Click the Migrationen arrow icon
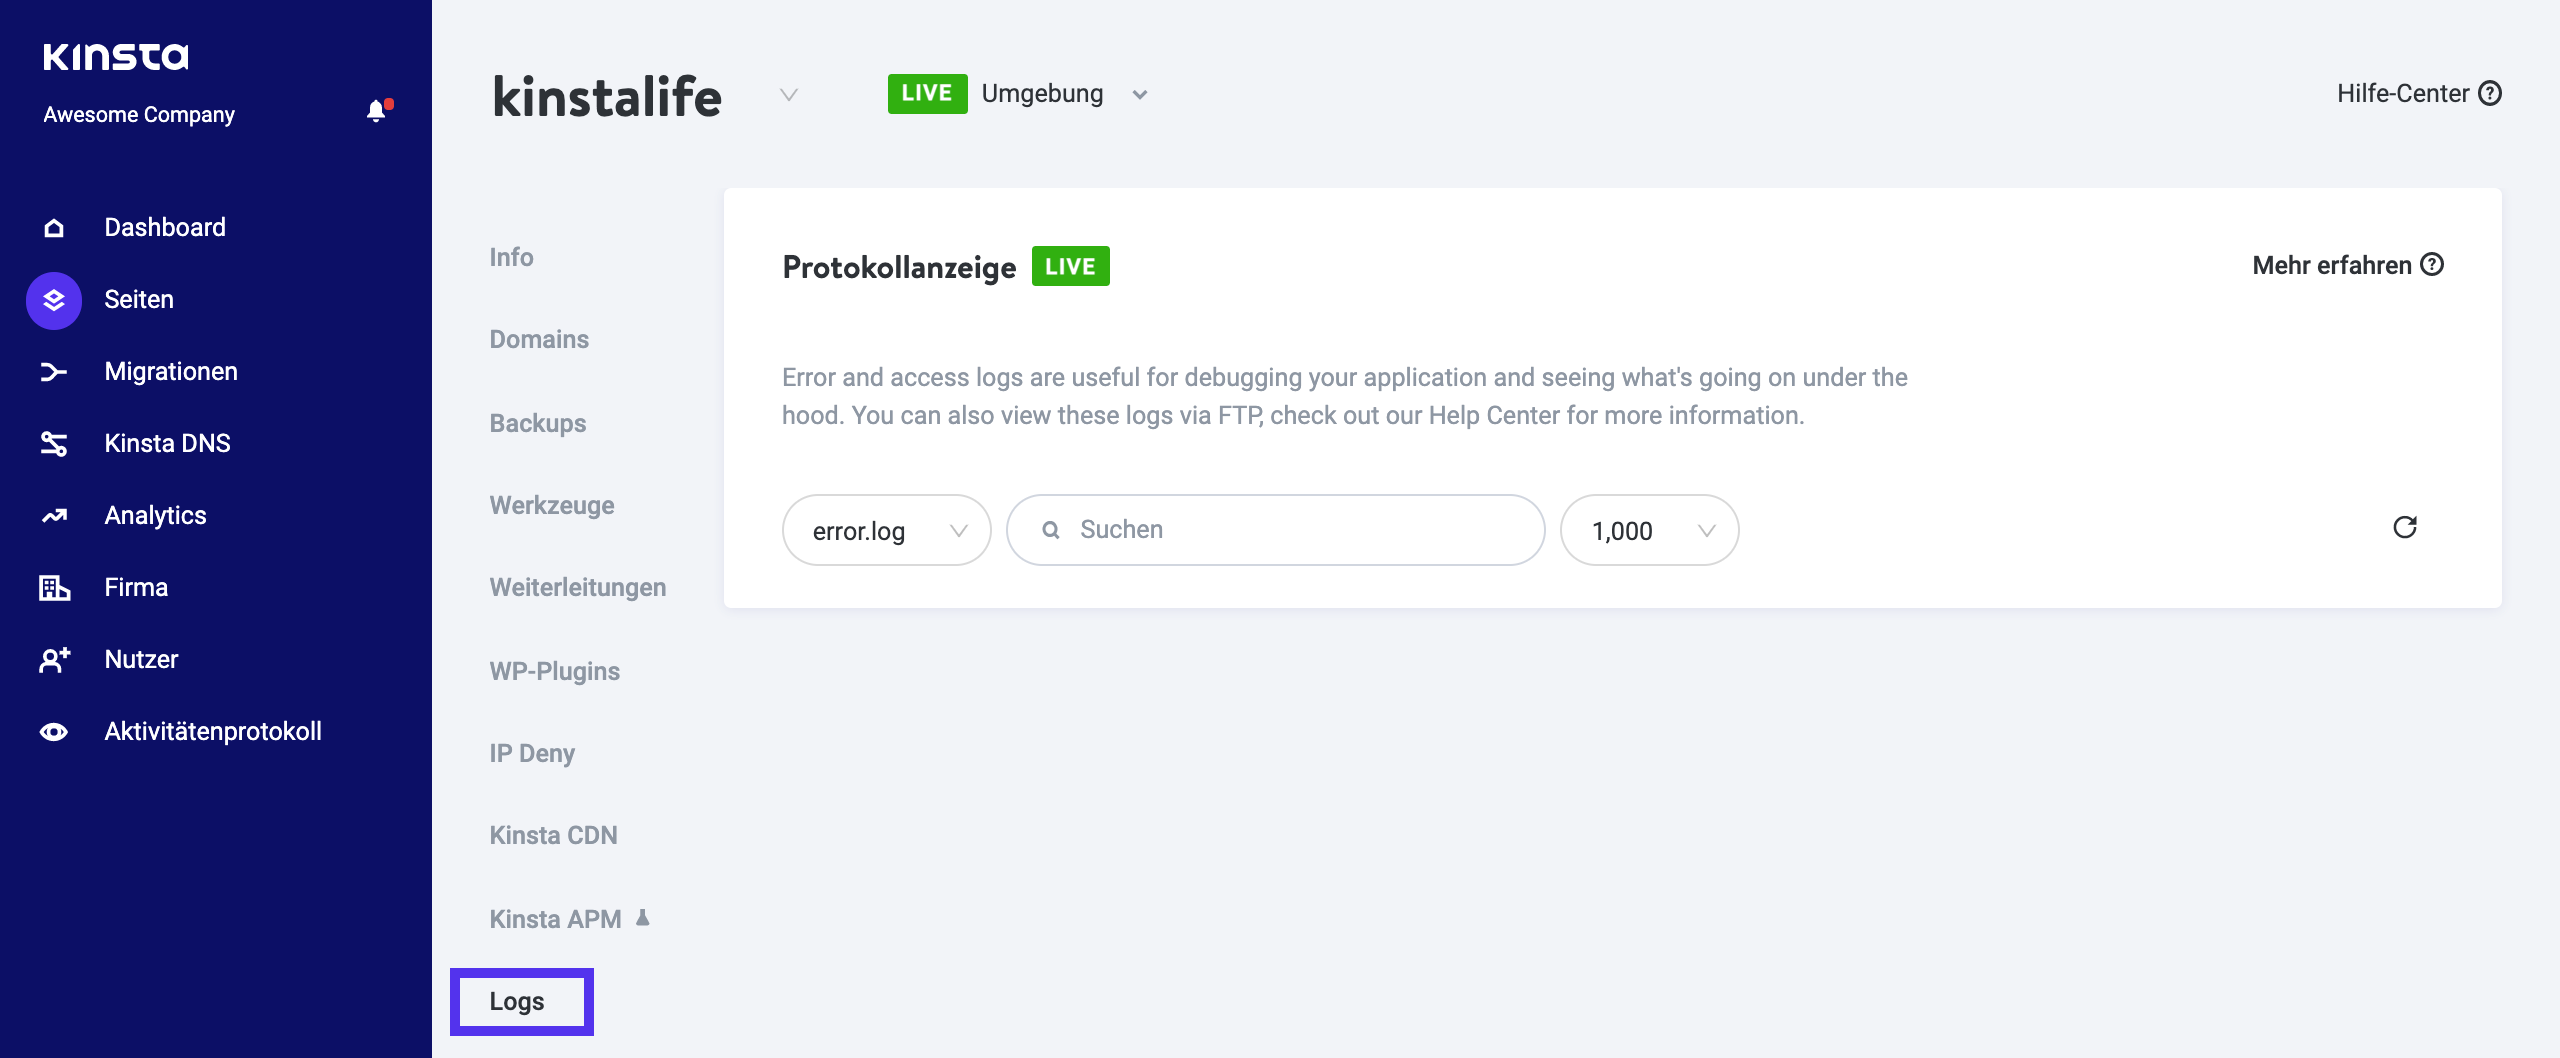 pyautogui.click(x=54, y=372)
